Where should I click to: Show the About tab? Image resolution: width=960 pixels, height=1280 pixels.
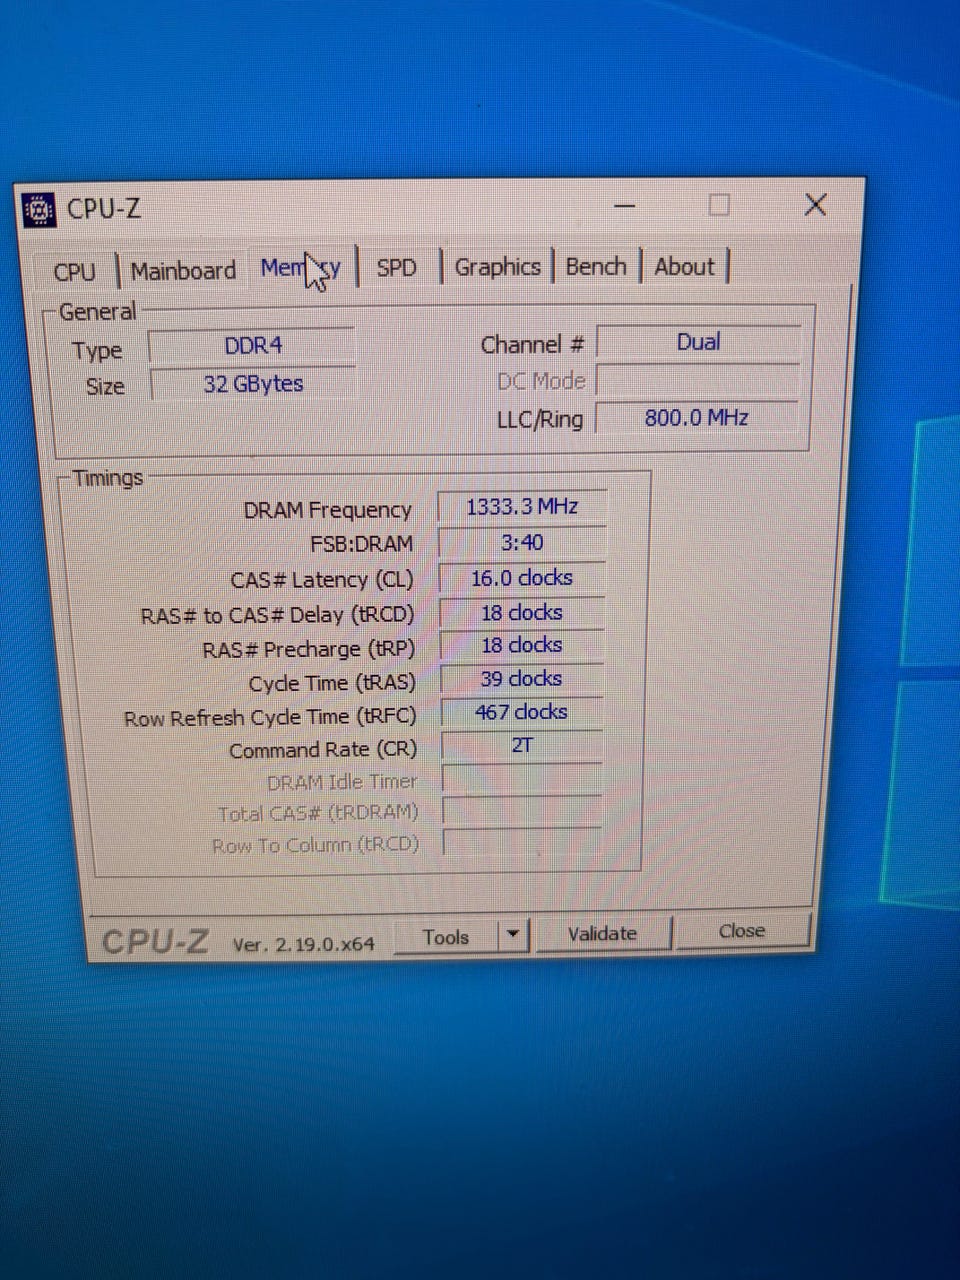685,266
